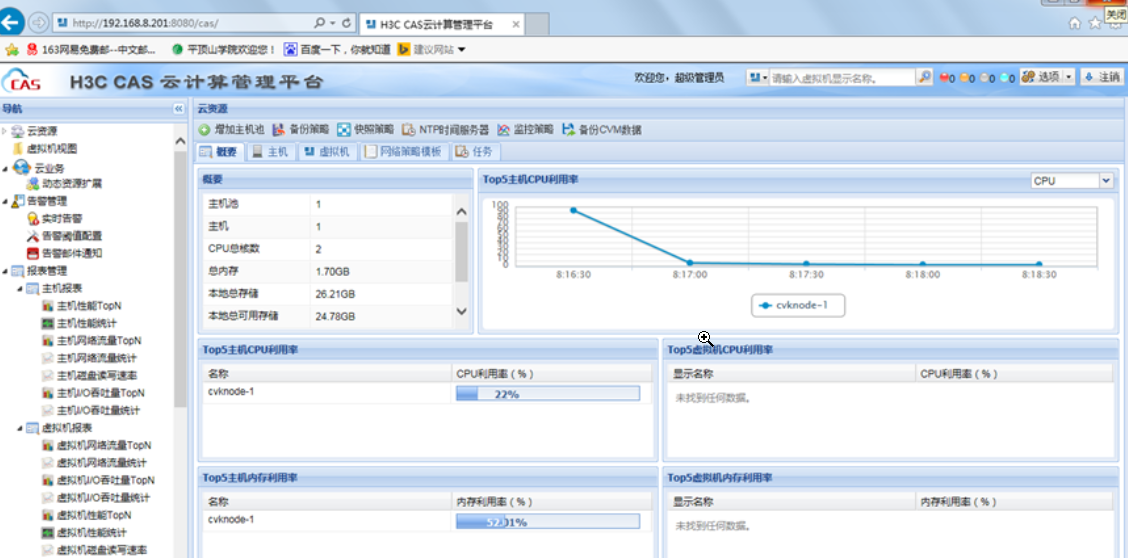Open the CPU metric dropdown on chart

click(x=1105, y=181)
